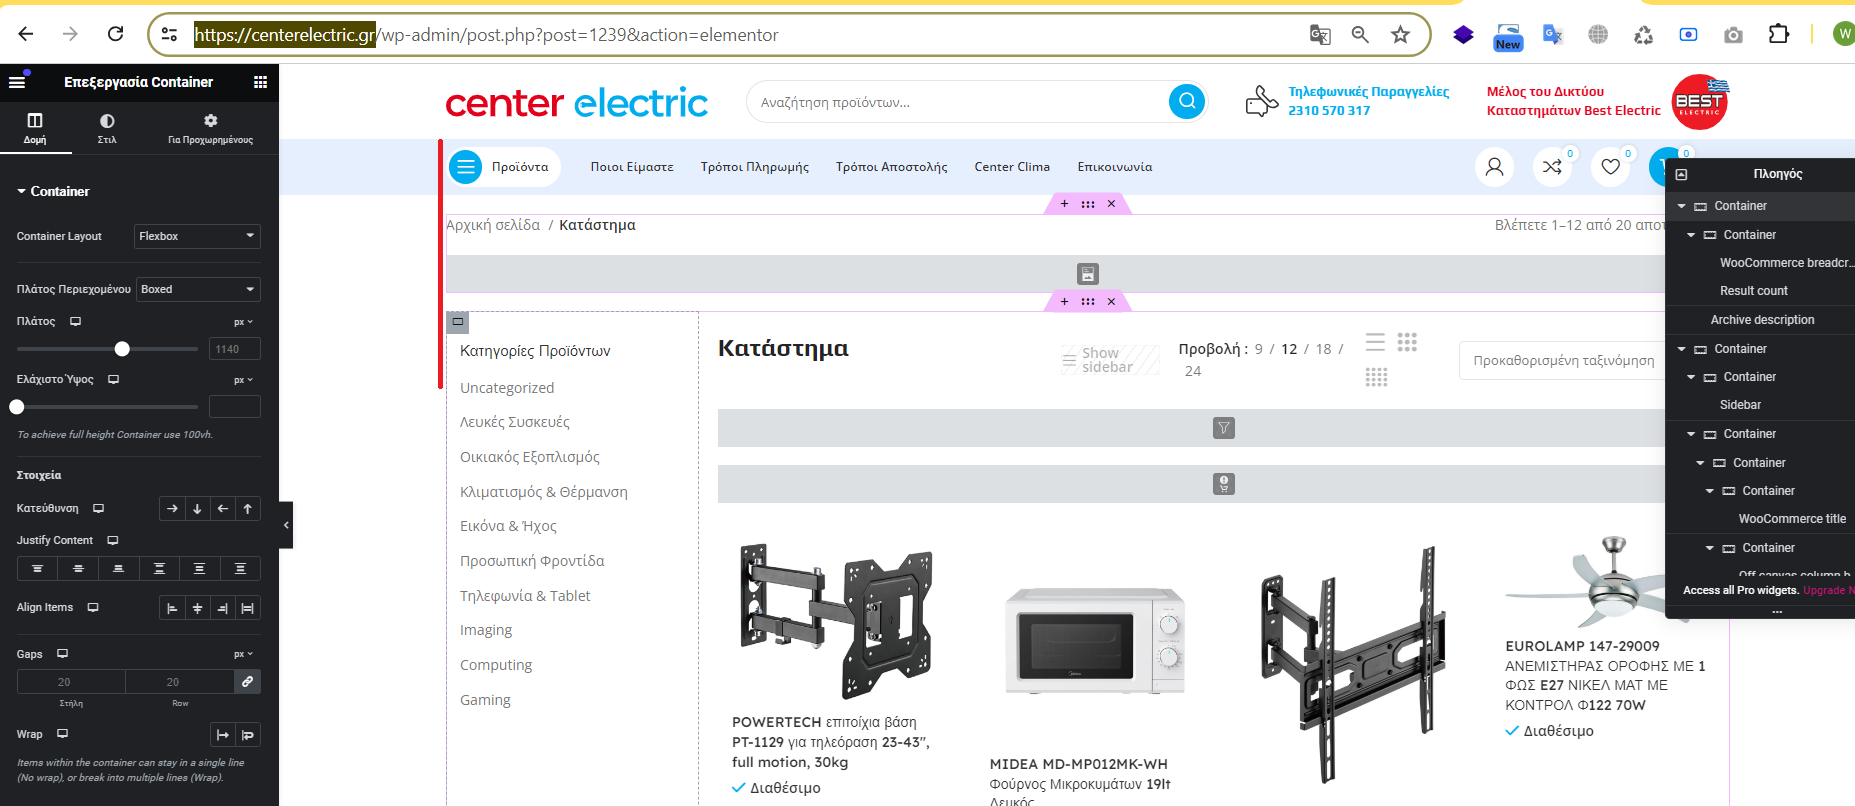The image size is (1855, 806).
Task: Click the Πλάτος slider handle
Action: coord(122,349)
